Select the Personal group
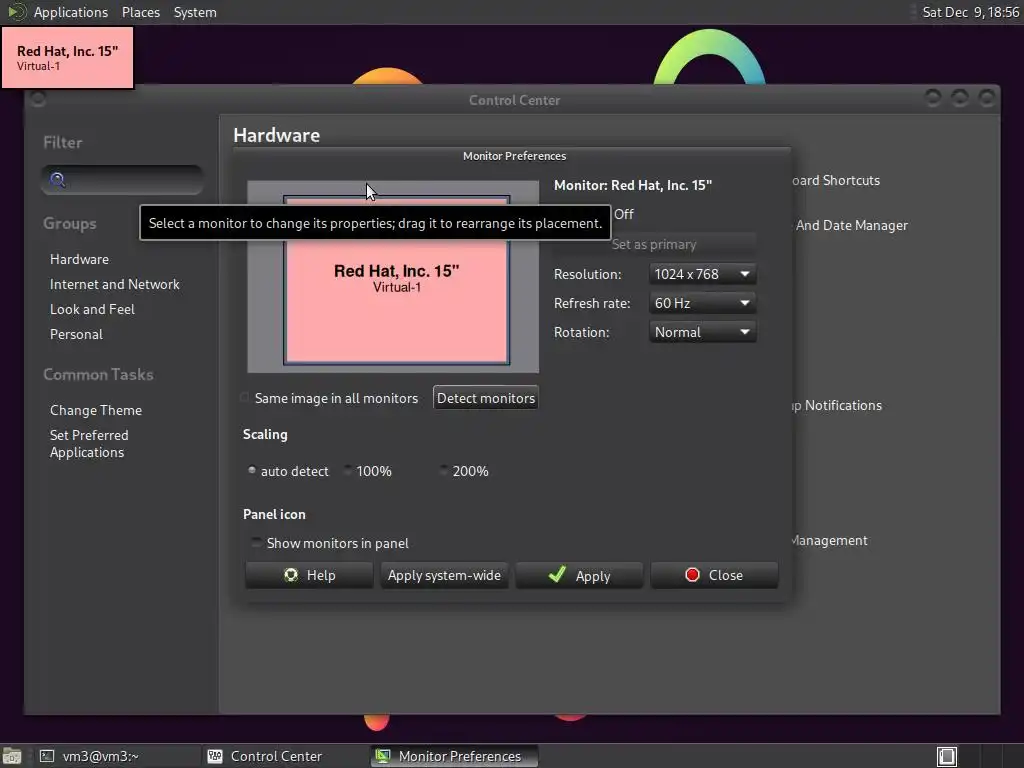1024x768 pixels. tap(76, 334)
